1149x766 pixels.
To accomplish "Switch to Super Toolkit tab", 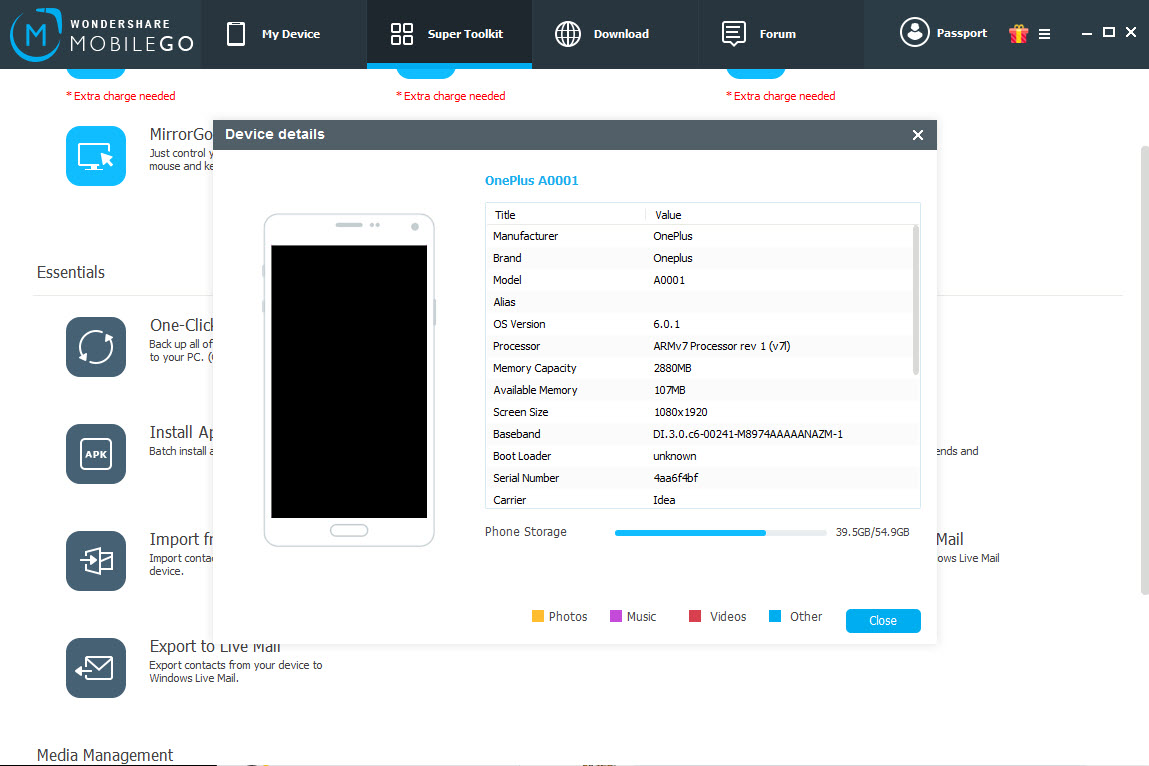I will [449, 34].
